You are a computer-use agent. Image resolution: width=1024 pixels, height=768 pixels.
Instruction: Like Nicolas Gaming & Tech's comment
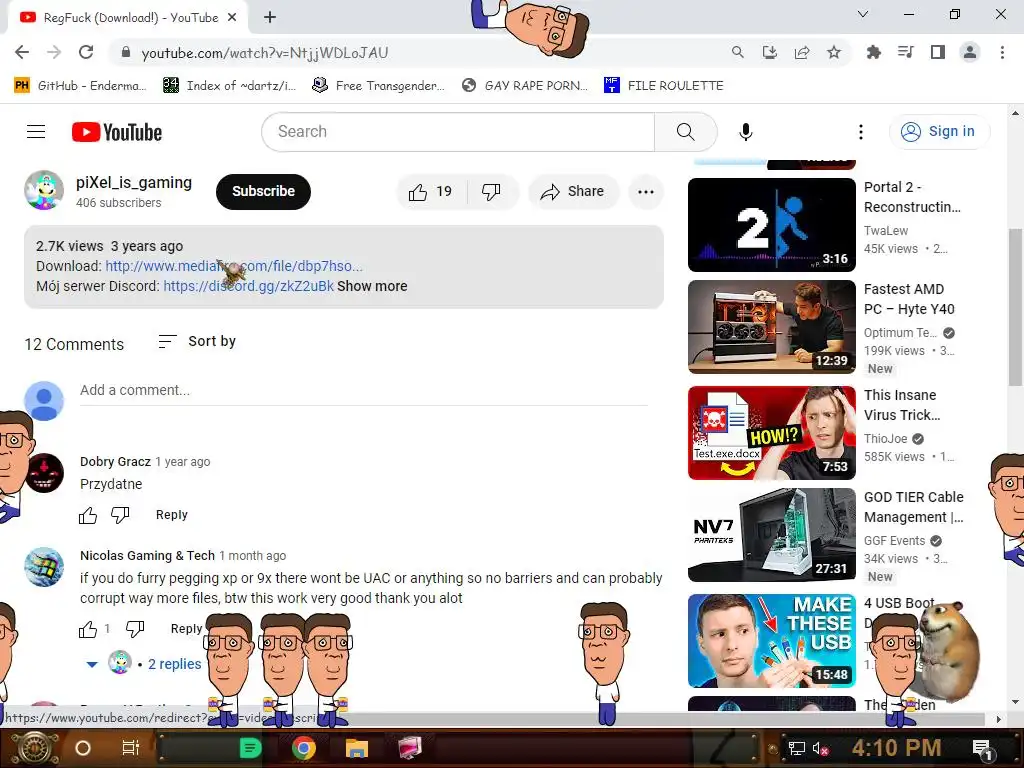pyautogui.click(x=88, y=629)
